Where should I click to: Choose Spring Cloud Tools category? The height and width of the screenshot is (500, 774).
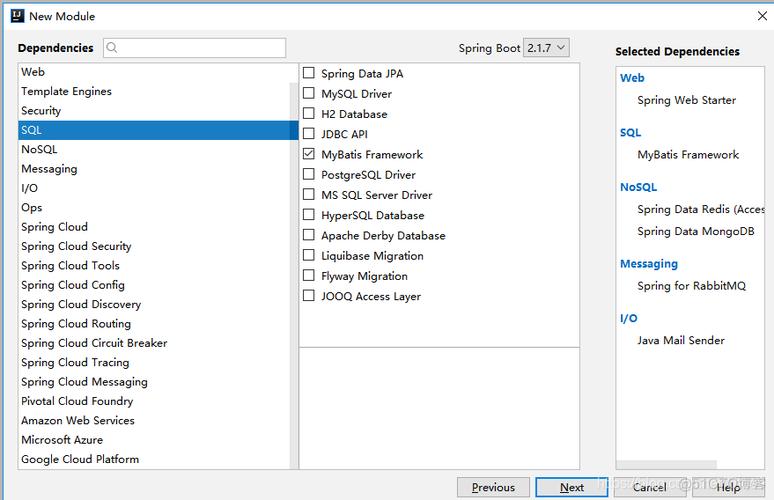click(154, 266)
